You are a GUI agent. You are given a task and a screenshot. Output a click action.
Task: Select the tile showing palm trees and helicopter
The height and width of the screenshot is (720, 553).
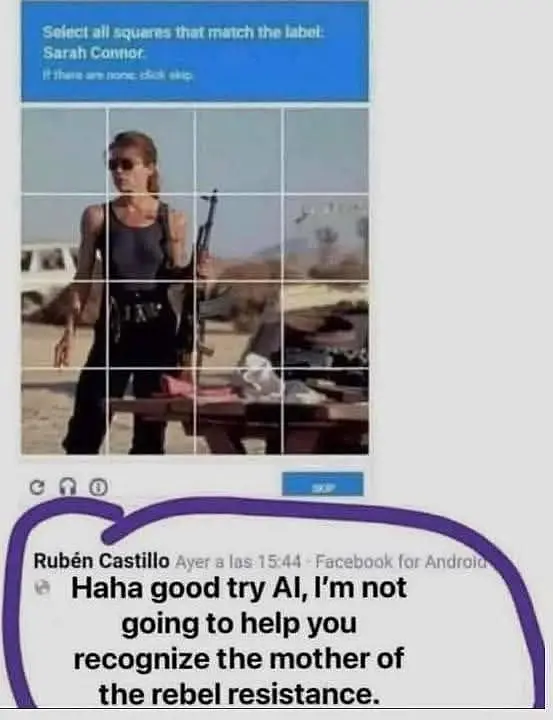tap(326, 237)
